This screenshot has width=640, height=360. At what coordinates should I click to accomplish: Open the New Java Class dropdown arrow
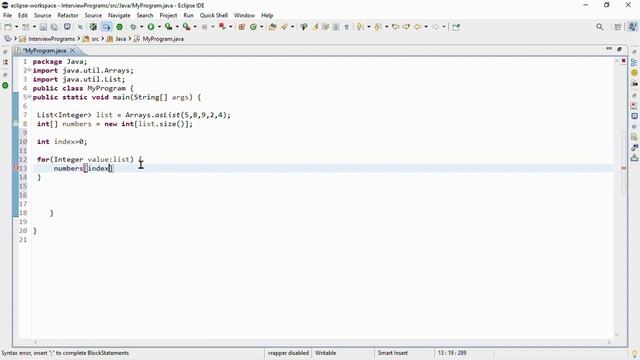(x=262, y=27)
